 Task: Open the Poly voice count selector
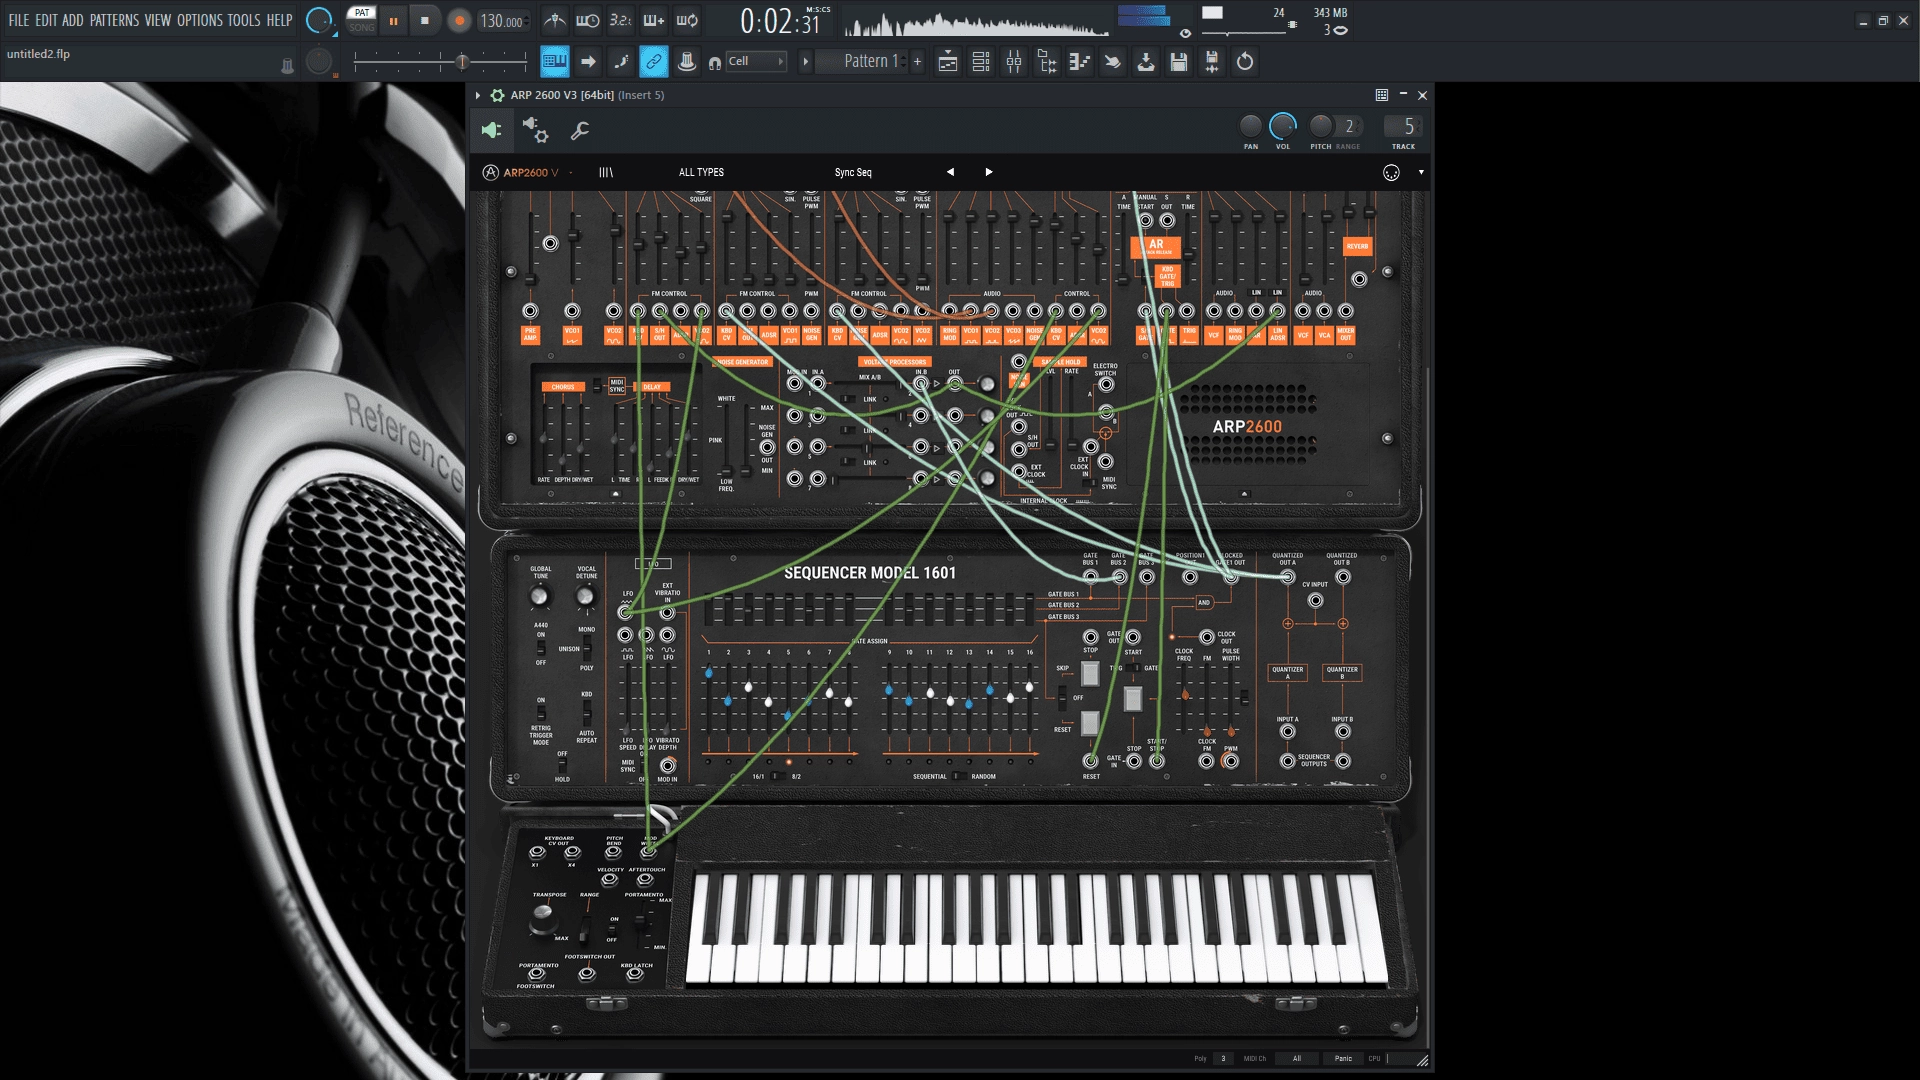[x=1223, y=1058]
